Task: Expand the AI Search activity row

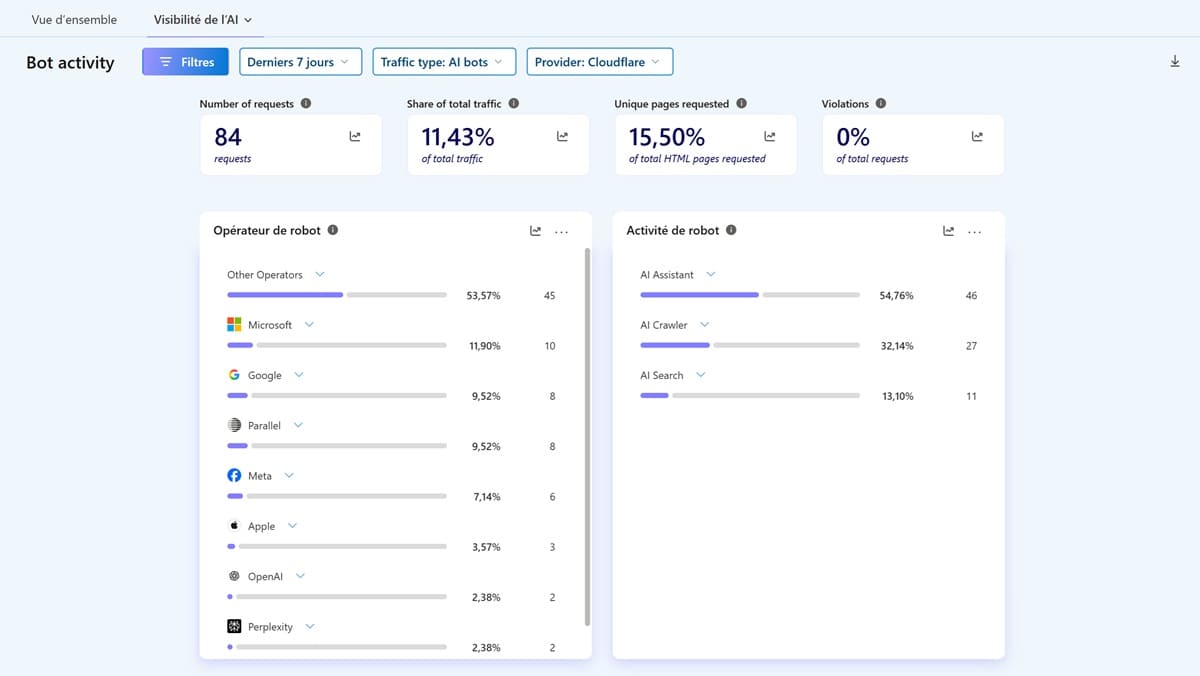Action: pyautogui.click(x=700, y=375)
